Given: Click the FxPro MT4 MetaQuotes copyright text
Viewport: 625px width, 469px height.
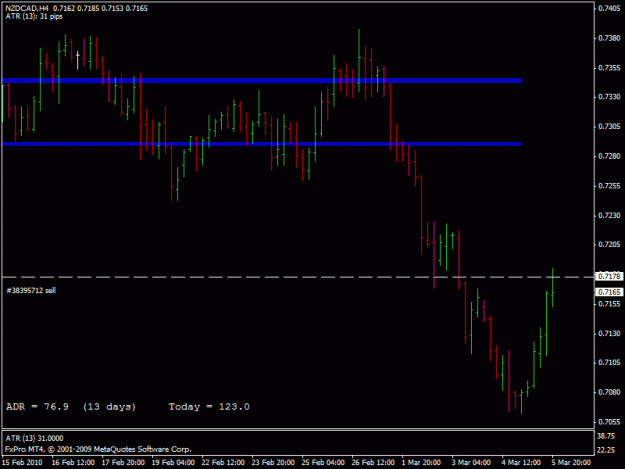Looking at the screenshot, I should (98, 449).
